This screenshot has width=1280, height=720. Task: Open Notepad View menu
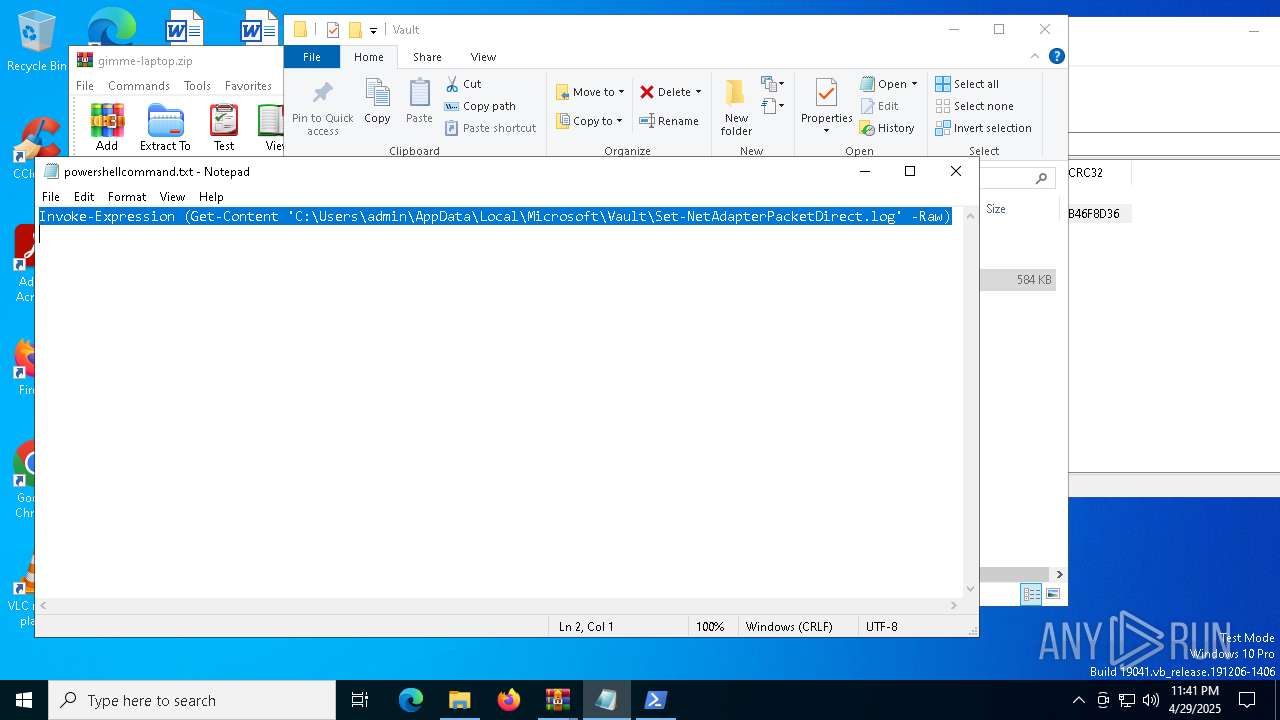pos(172,197)
